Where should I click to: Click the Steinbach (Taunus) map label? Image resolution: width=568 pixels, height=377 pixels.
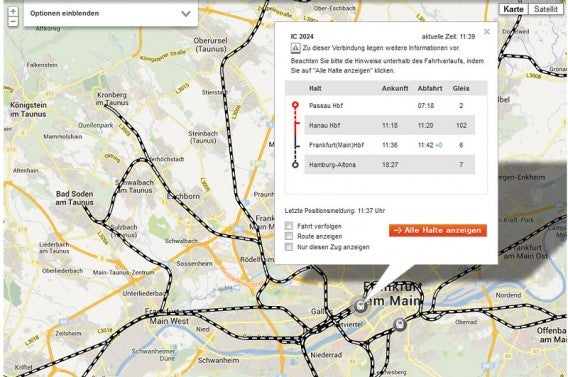coord(203,137)
